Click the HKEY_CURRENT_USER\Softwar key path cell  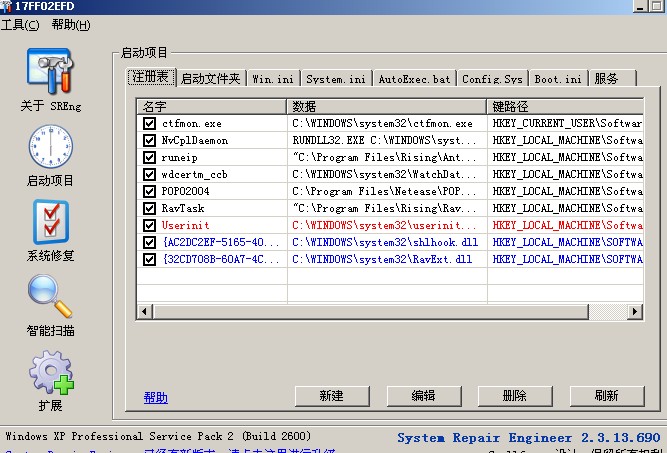(x=567, y=123)
